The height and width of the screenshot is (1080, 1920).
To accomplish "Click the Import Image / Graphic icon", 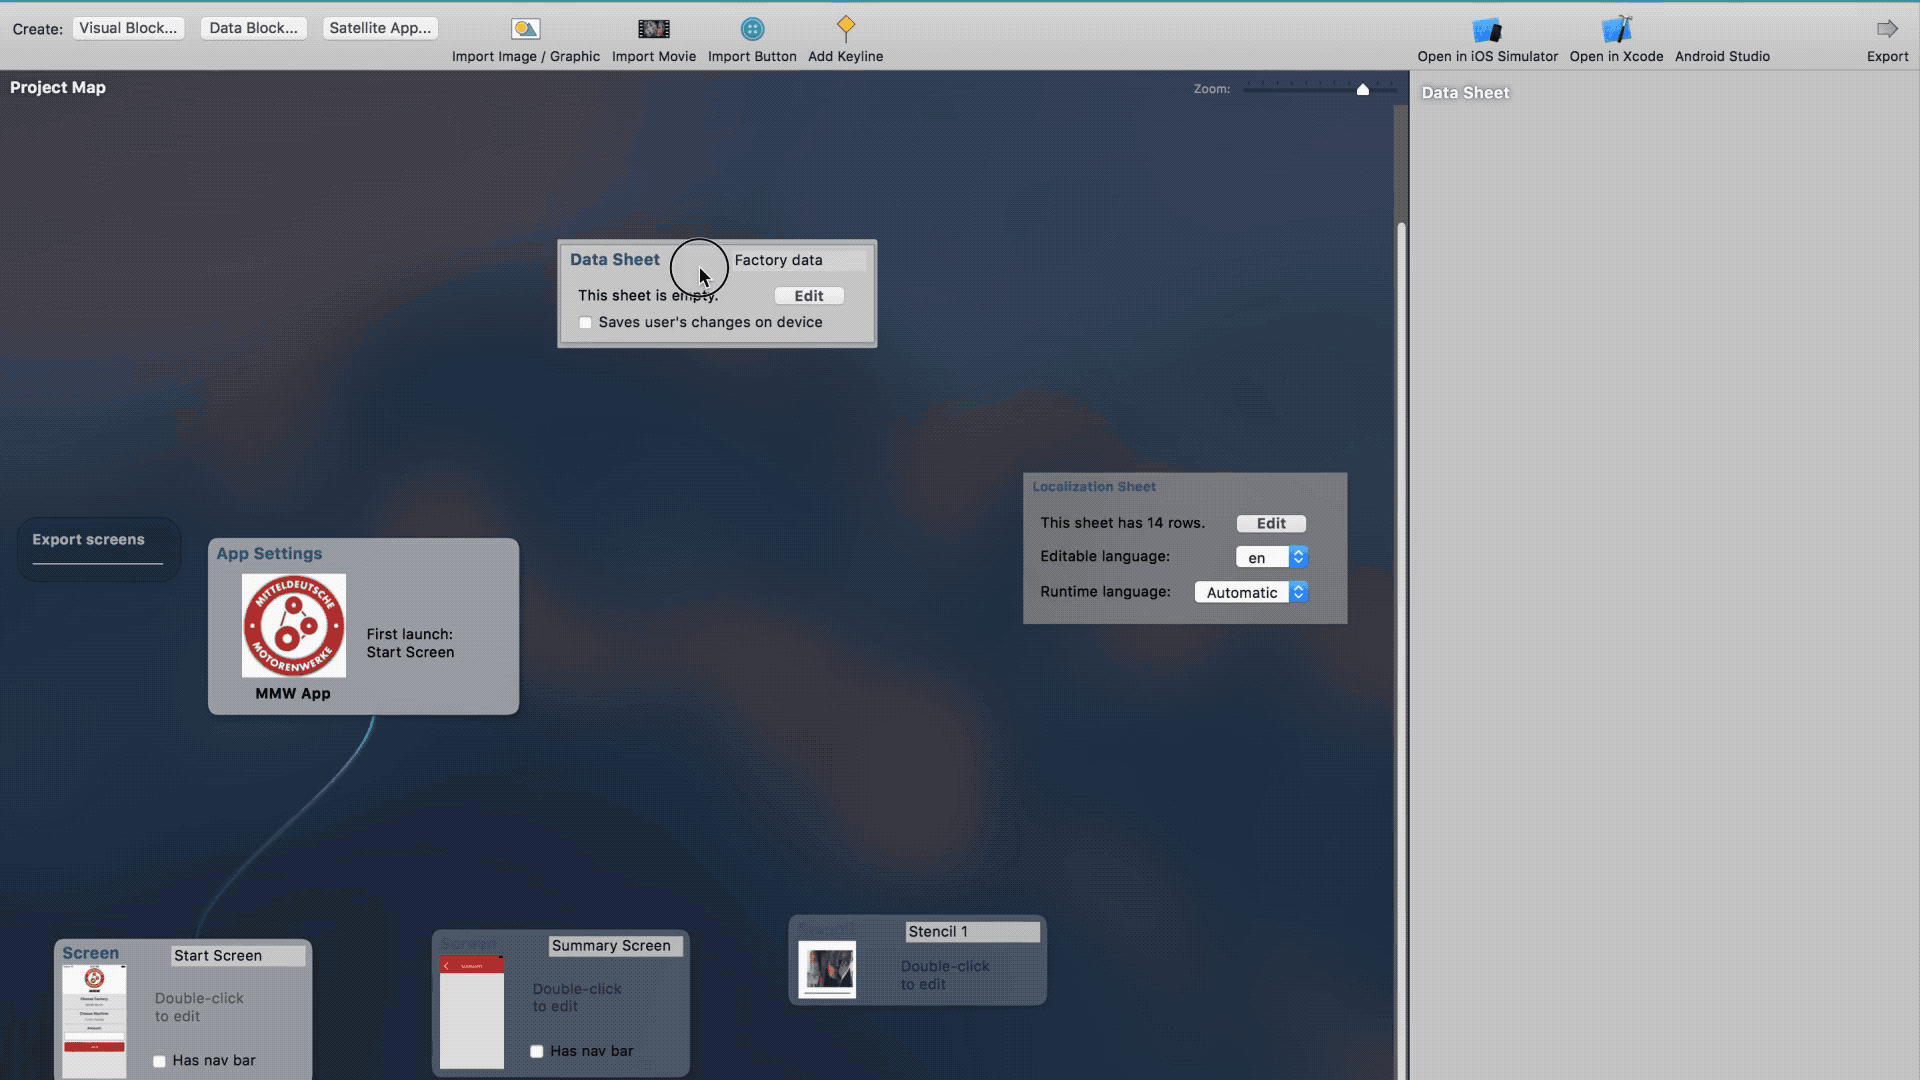I will [x=524, y=28].
